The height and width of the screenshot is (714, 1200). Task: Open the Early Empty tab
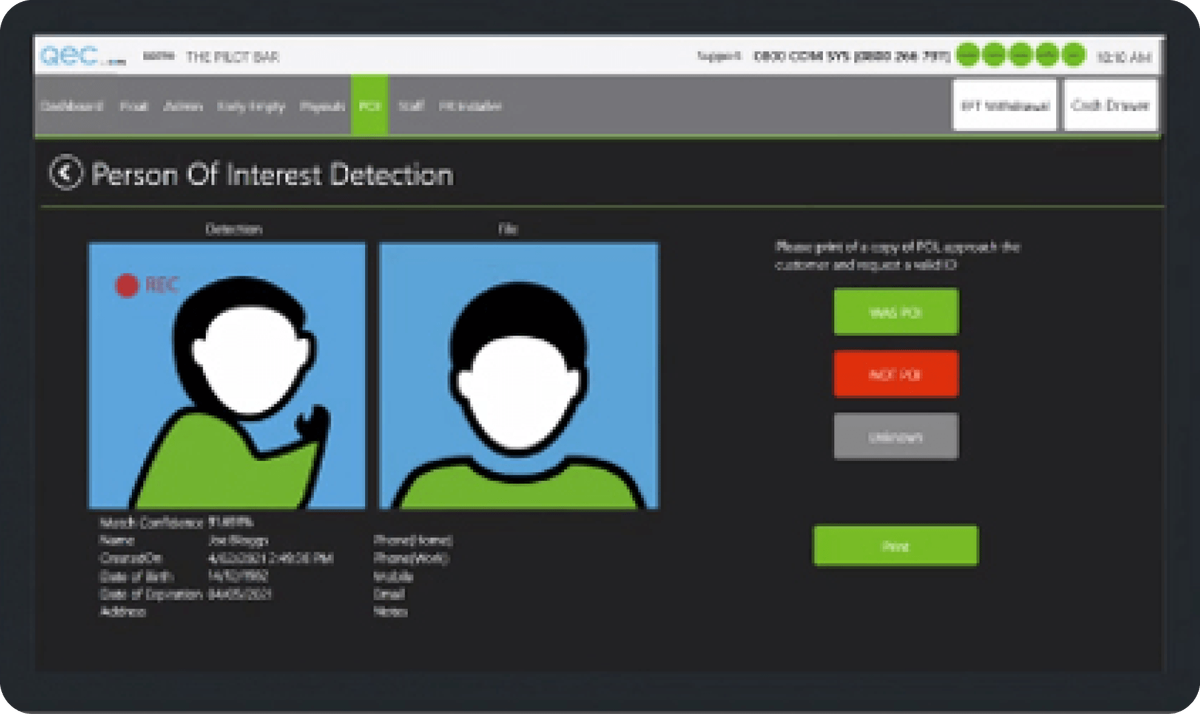250,106
